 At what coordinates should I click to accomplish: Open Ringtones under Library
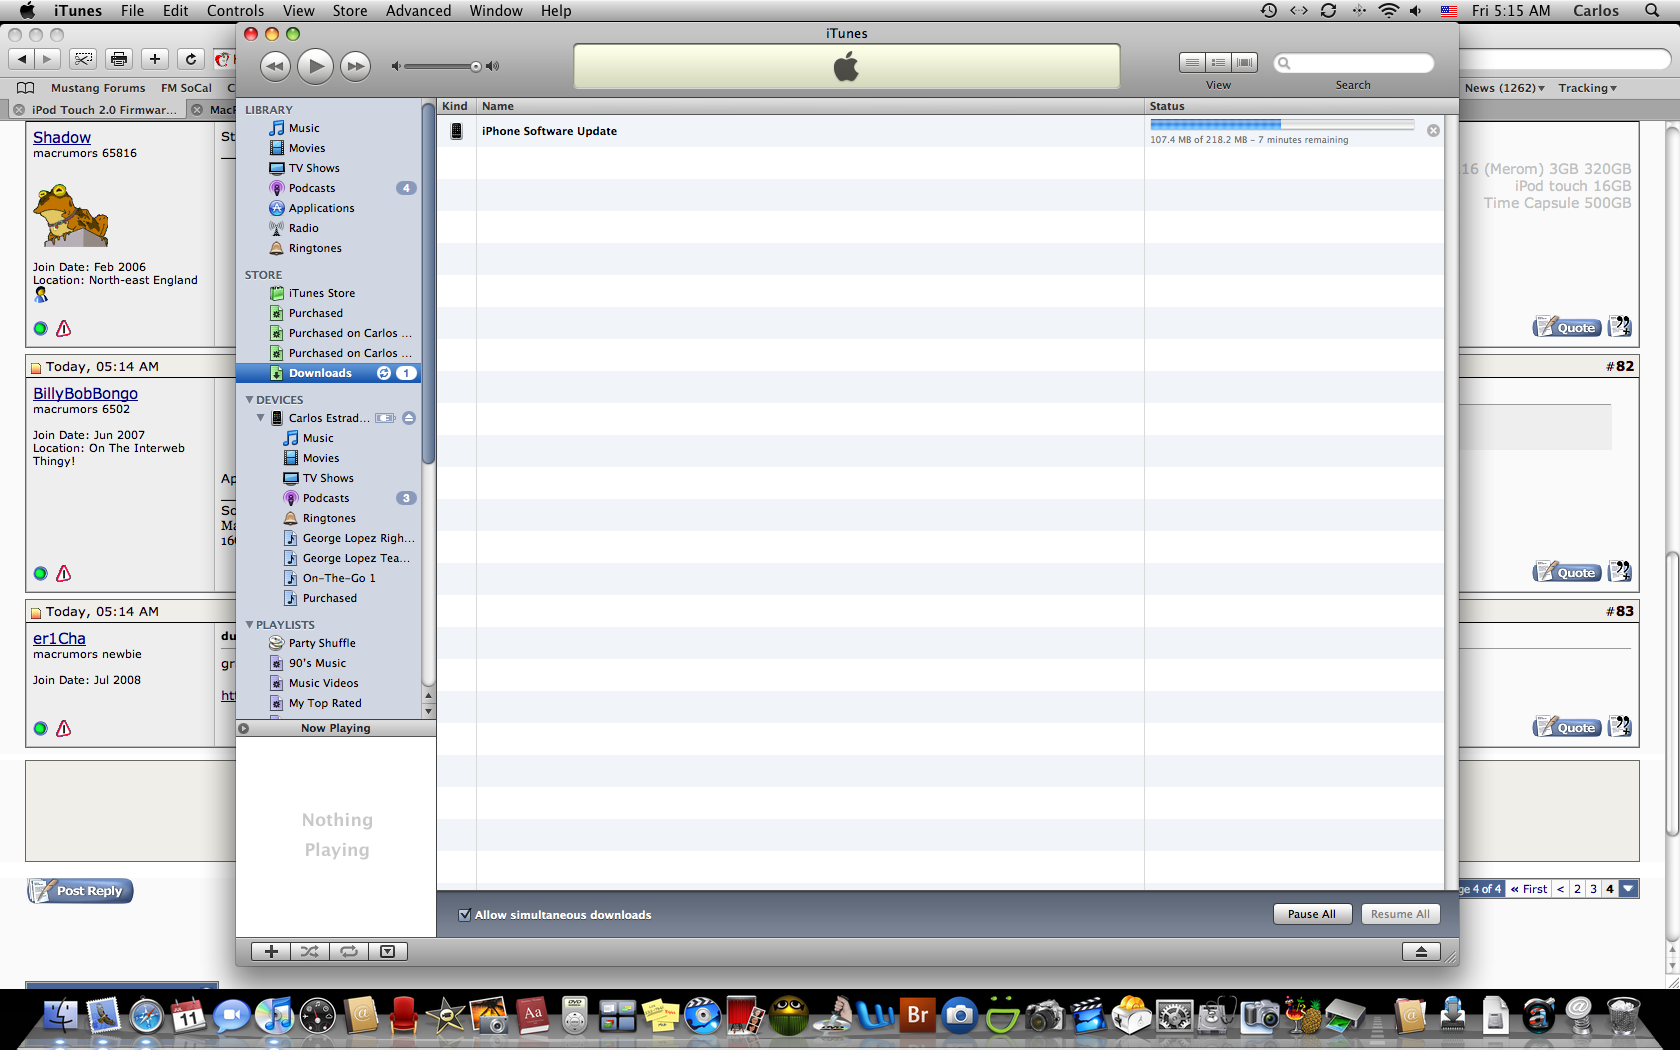tap(315, 248)
